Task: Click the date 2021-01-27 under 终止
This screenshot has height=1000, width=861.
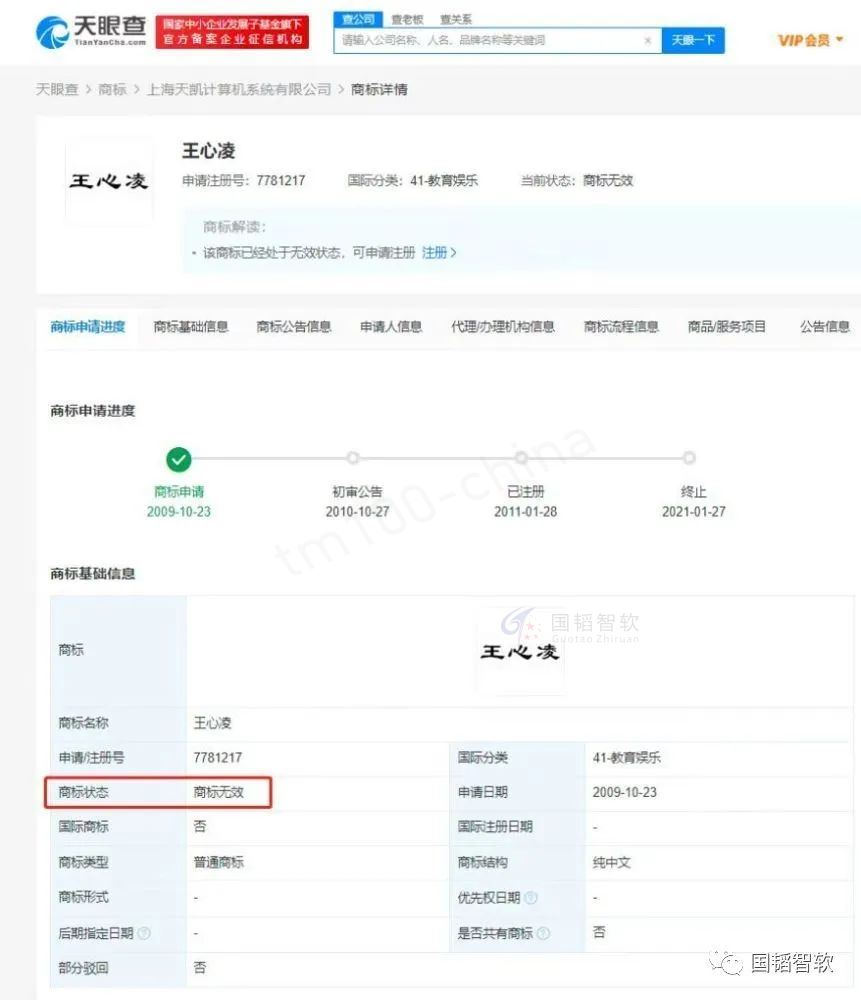Action: pyautogui.click(x=694, y=511)
